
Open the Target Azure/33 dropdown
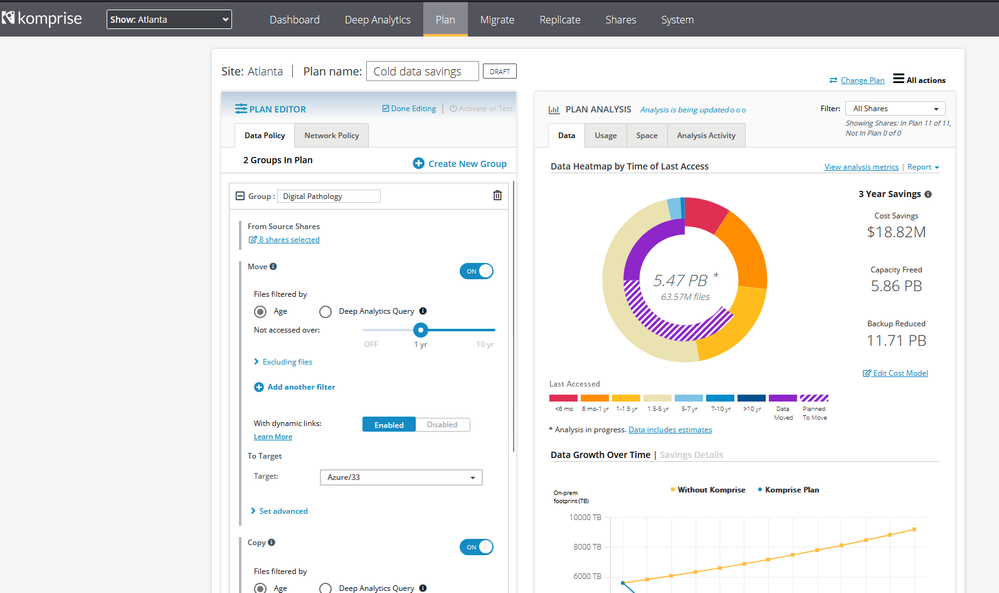click(x=401, y=477)
